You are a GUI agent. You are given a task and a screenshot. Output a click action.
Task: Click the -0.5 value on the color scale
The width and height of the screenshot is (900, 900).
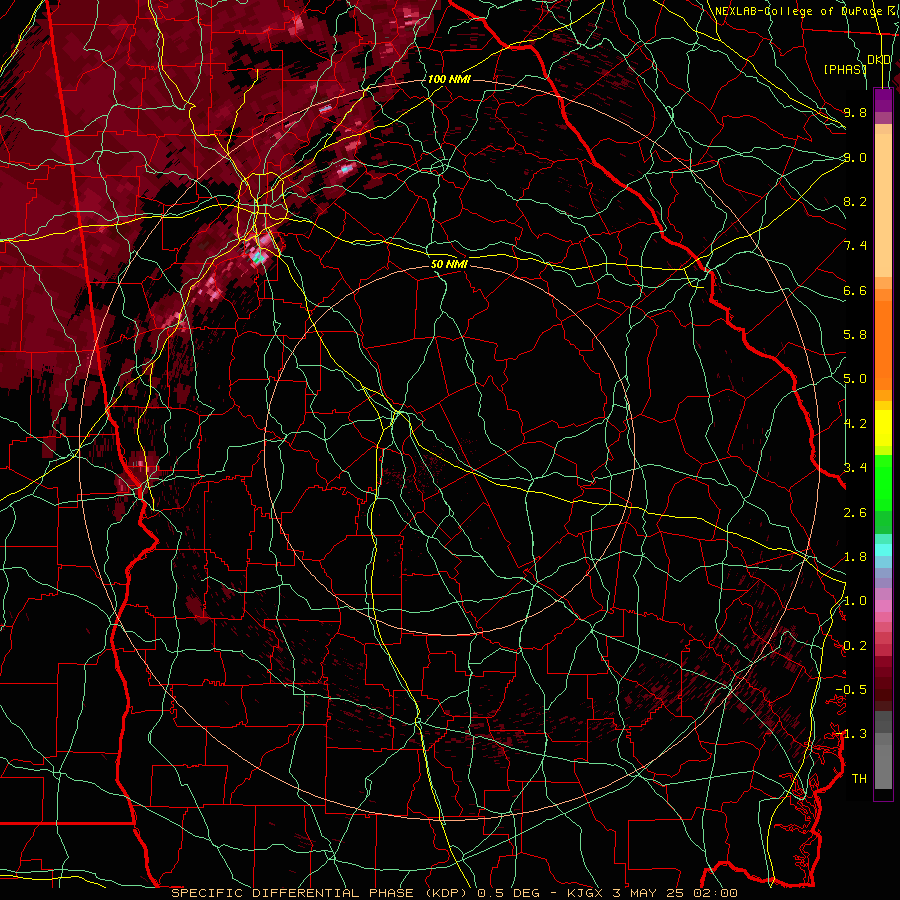[x=851, y=690]
